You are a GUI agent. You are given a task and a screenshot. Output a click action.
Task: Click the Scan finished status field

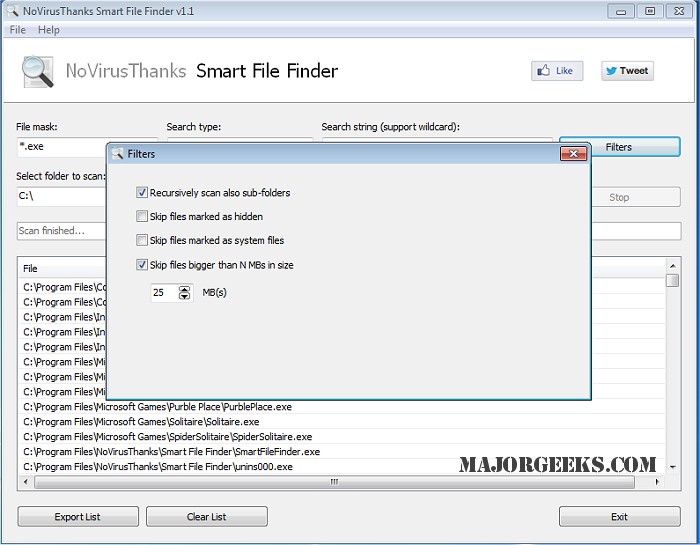point(62,231)
